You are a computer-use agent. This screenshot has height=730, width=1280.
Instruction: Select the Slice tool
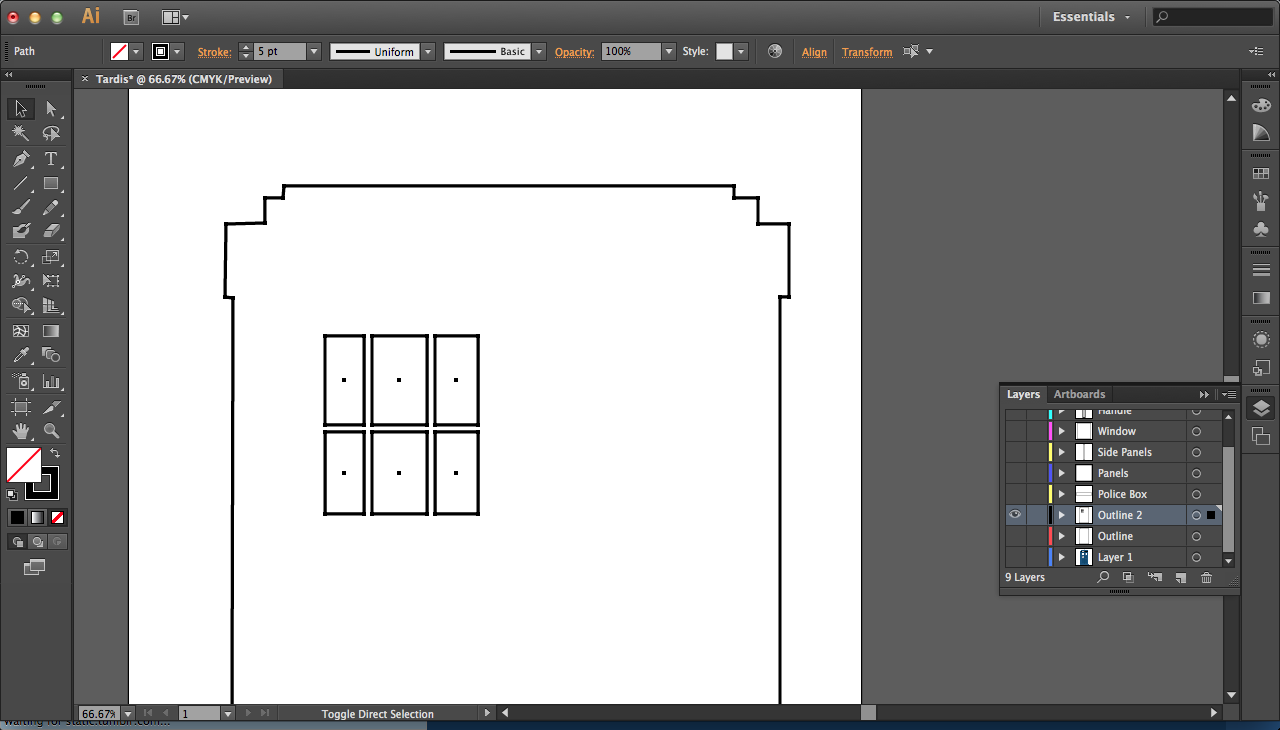pyautogui.click(x=51, y=407)
